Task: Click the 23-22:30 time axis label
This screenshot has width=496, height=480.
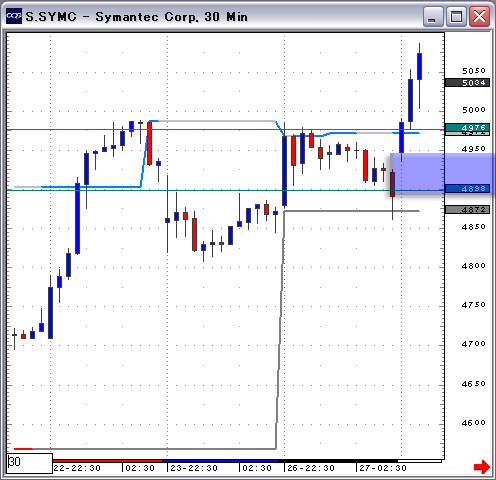Action: 194,468
